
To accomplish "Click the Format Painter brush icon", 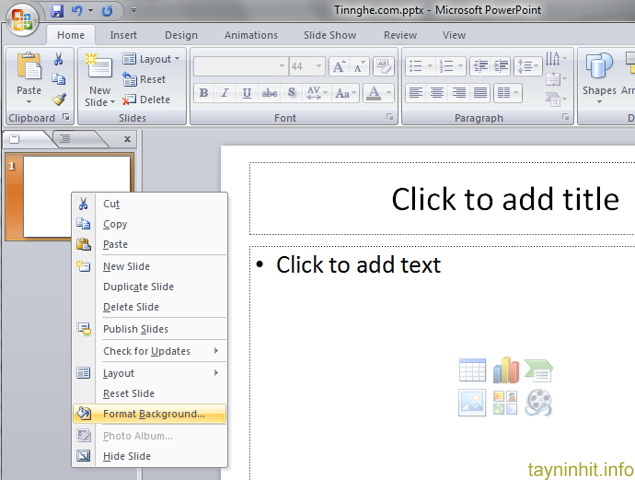I will [59, 100].
